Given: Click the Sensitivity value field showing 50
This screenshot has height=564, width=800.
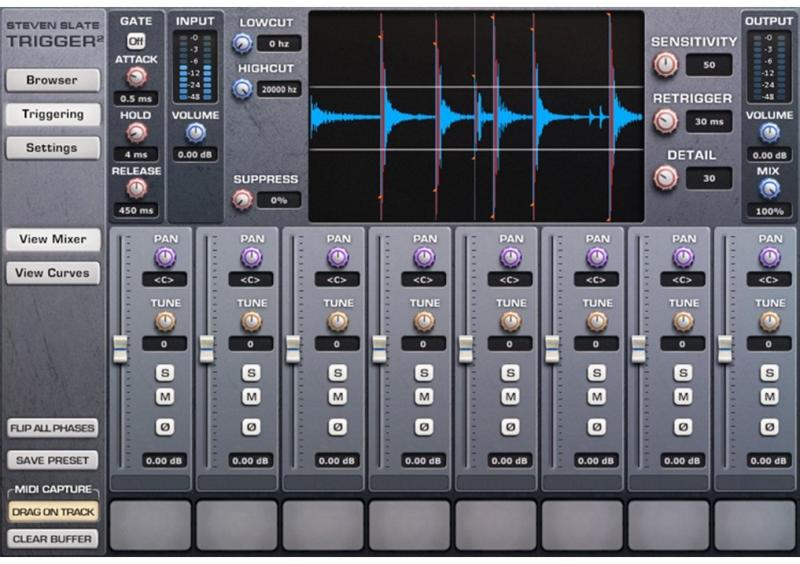Looking at the screenshot, I should click(709, 65).
